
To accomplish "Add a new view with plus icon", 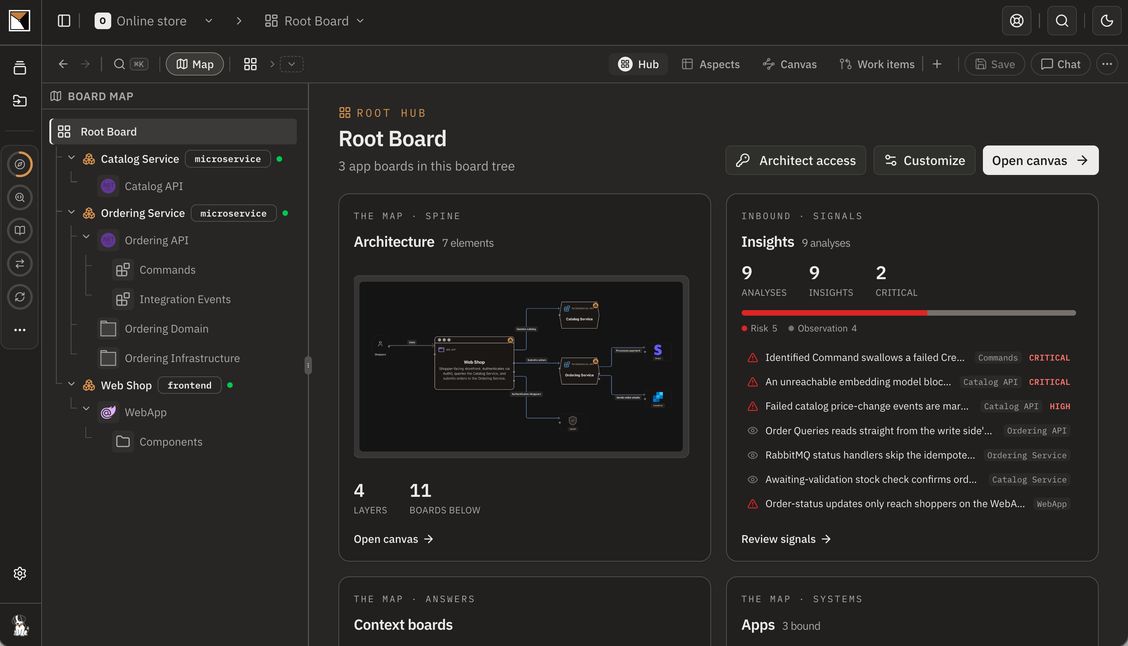I will [937, 64].
